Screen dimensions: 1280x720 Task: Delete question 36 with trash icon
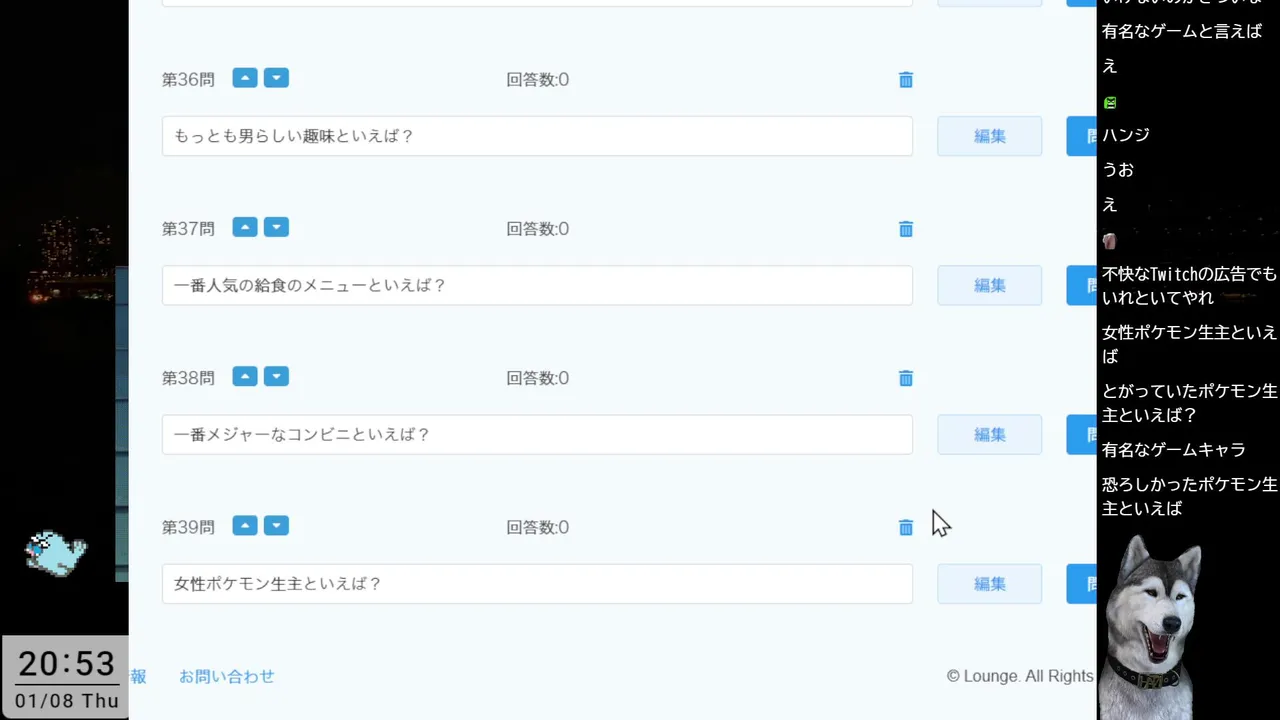(x=906, y=80)
